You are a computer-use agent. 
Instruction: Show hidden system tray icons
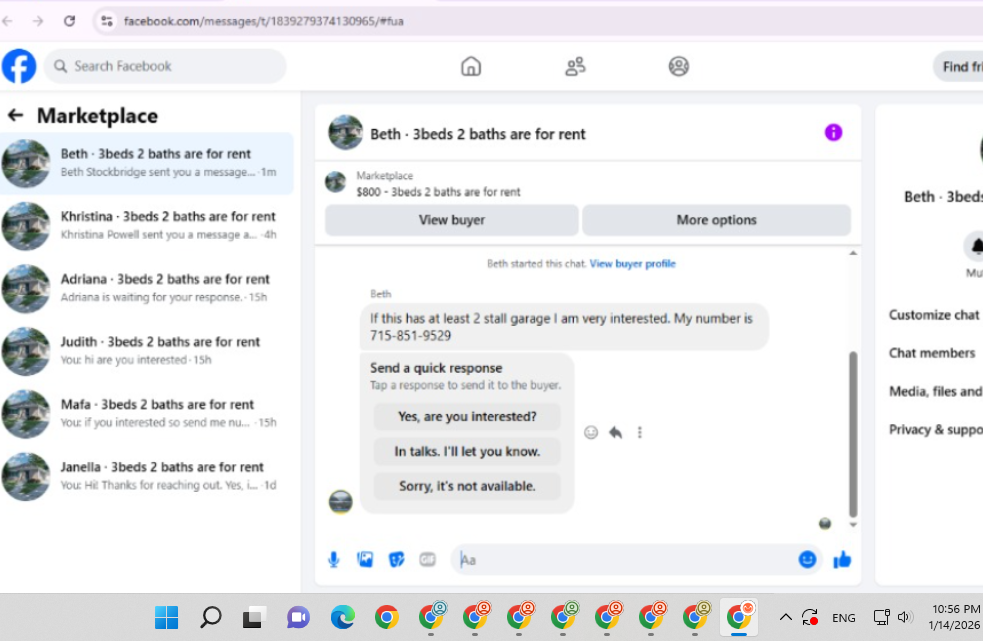coord(786,618)
